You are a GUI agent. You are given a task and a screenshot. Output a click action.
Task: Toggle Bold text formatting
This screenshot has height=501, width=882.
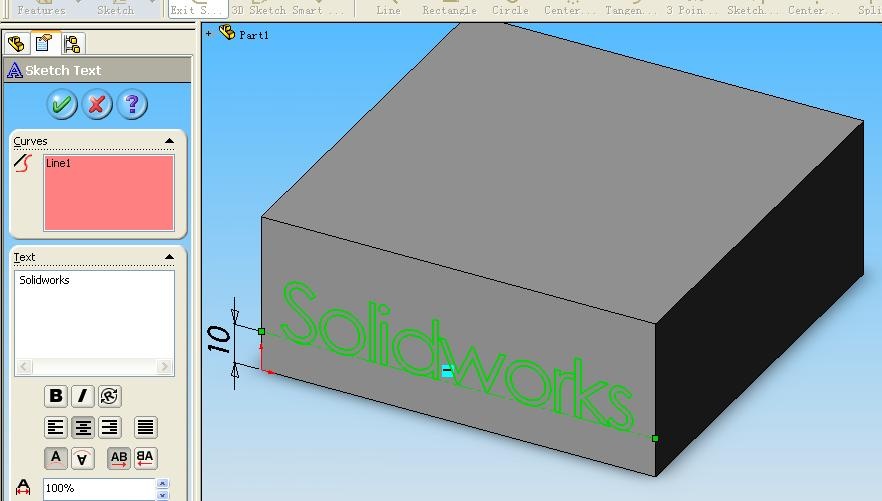(x=56, y=396)
